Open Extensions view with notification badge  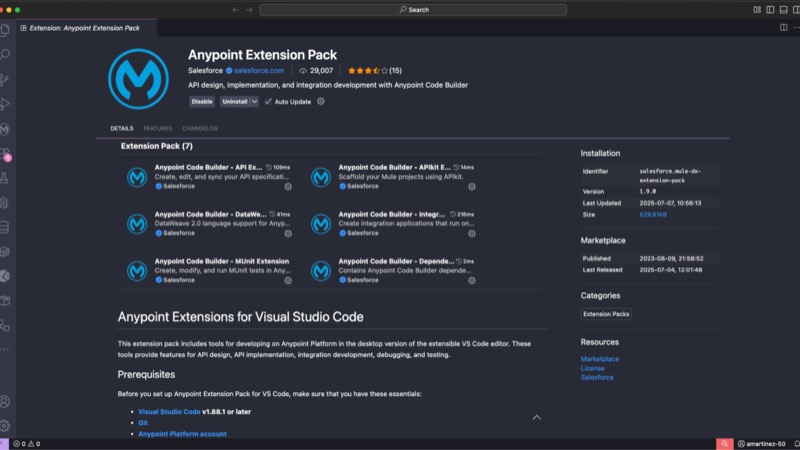5,154
